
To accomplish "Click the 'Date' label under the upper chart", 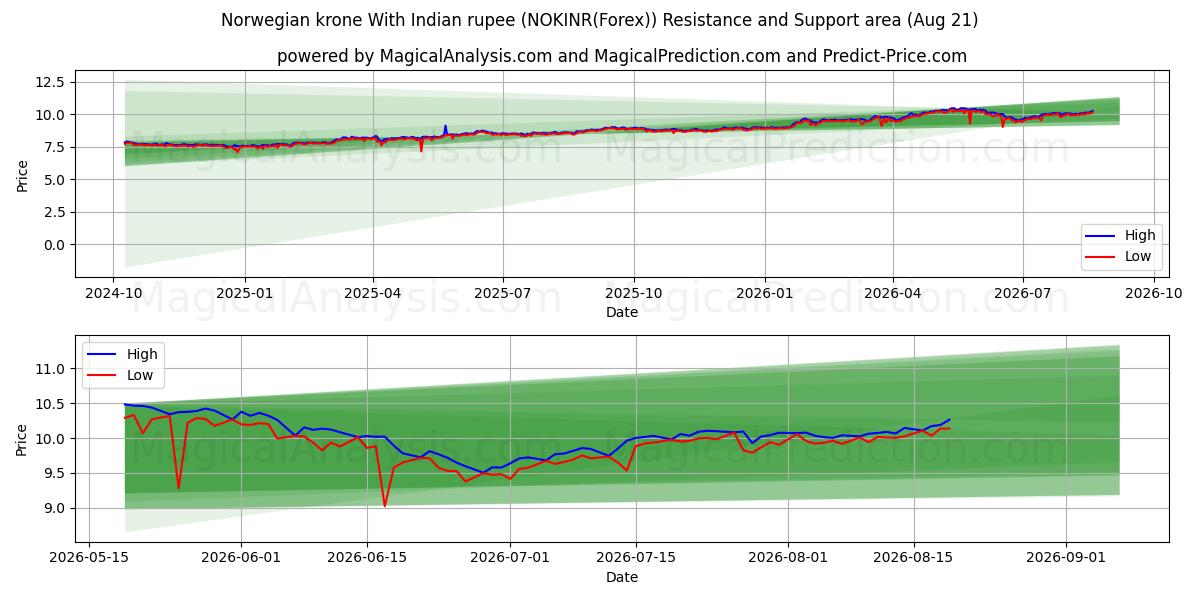I will click(x=622, y=312).
